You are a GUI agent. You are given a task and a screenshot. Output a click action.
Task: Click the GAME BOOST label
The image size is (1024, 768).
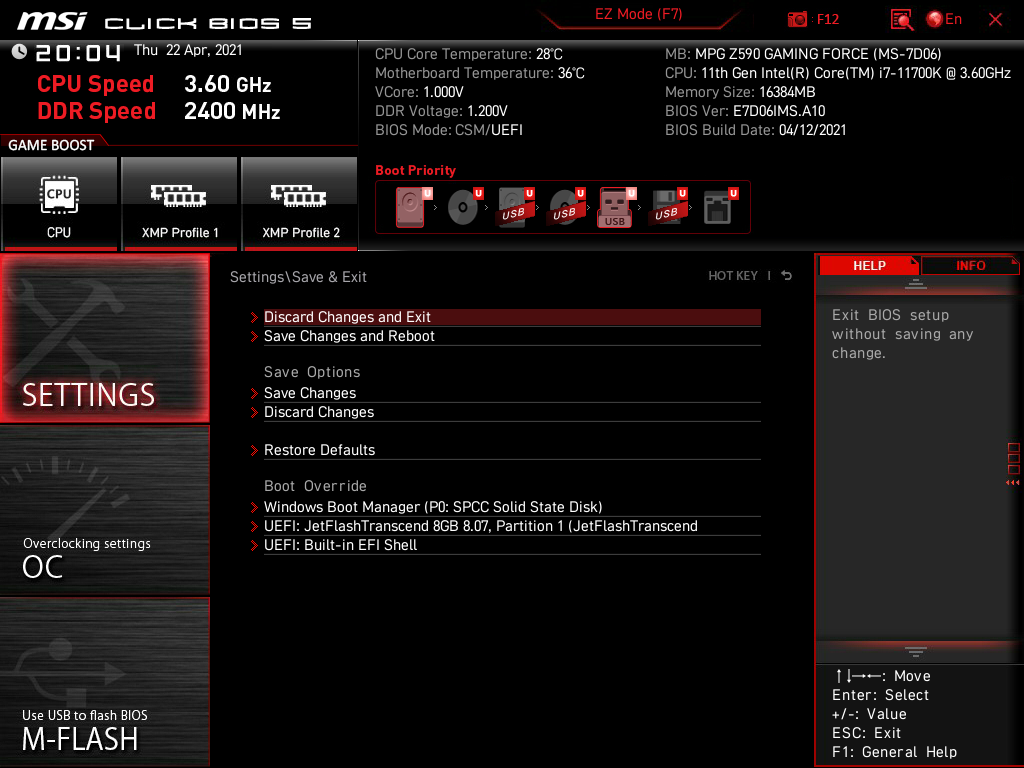pyautogui.click(x=51, y=145)
